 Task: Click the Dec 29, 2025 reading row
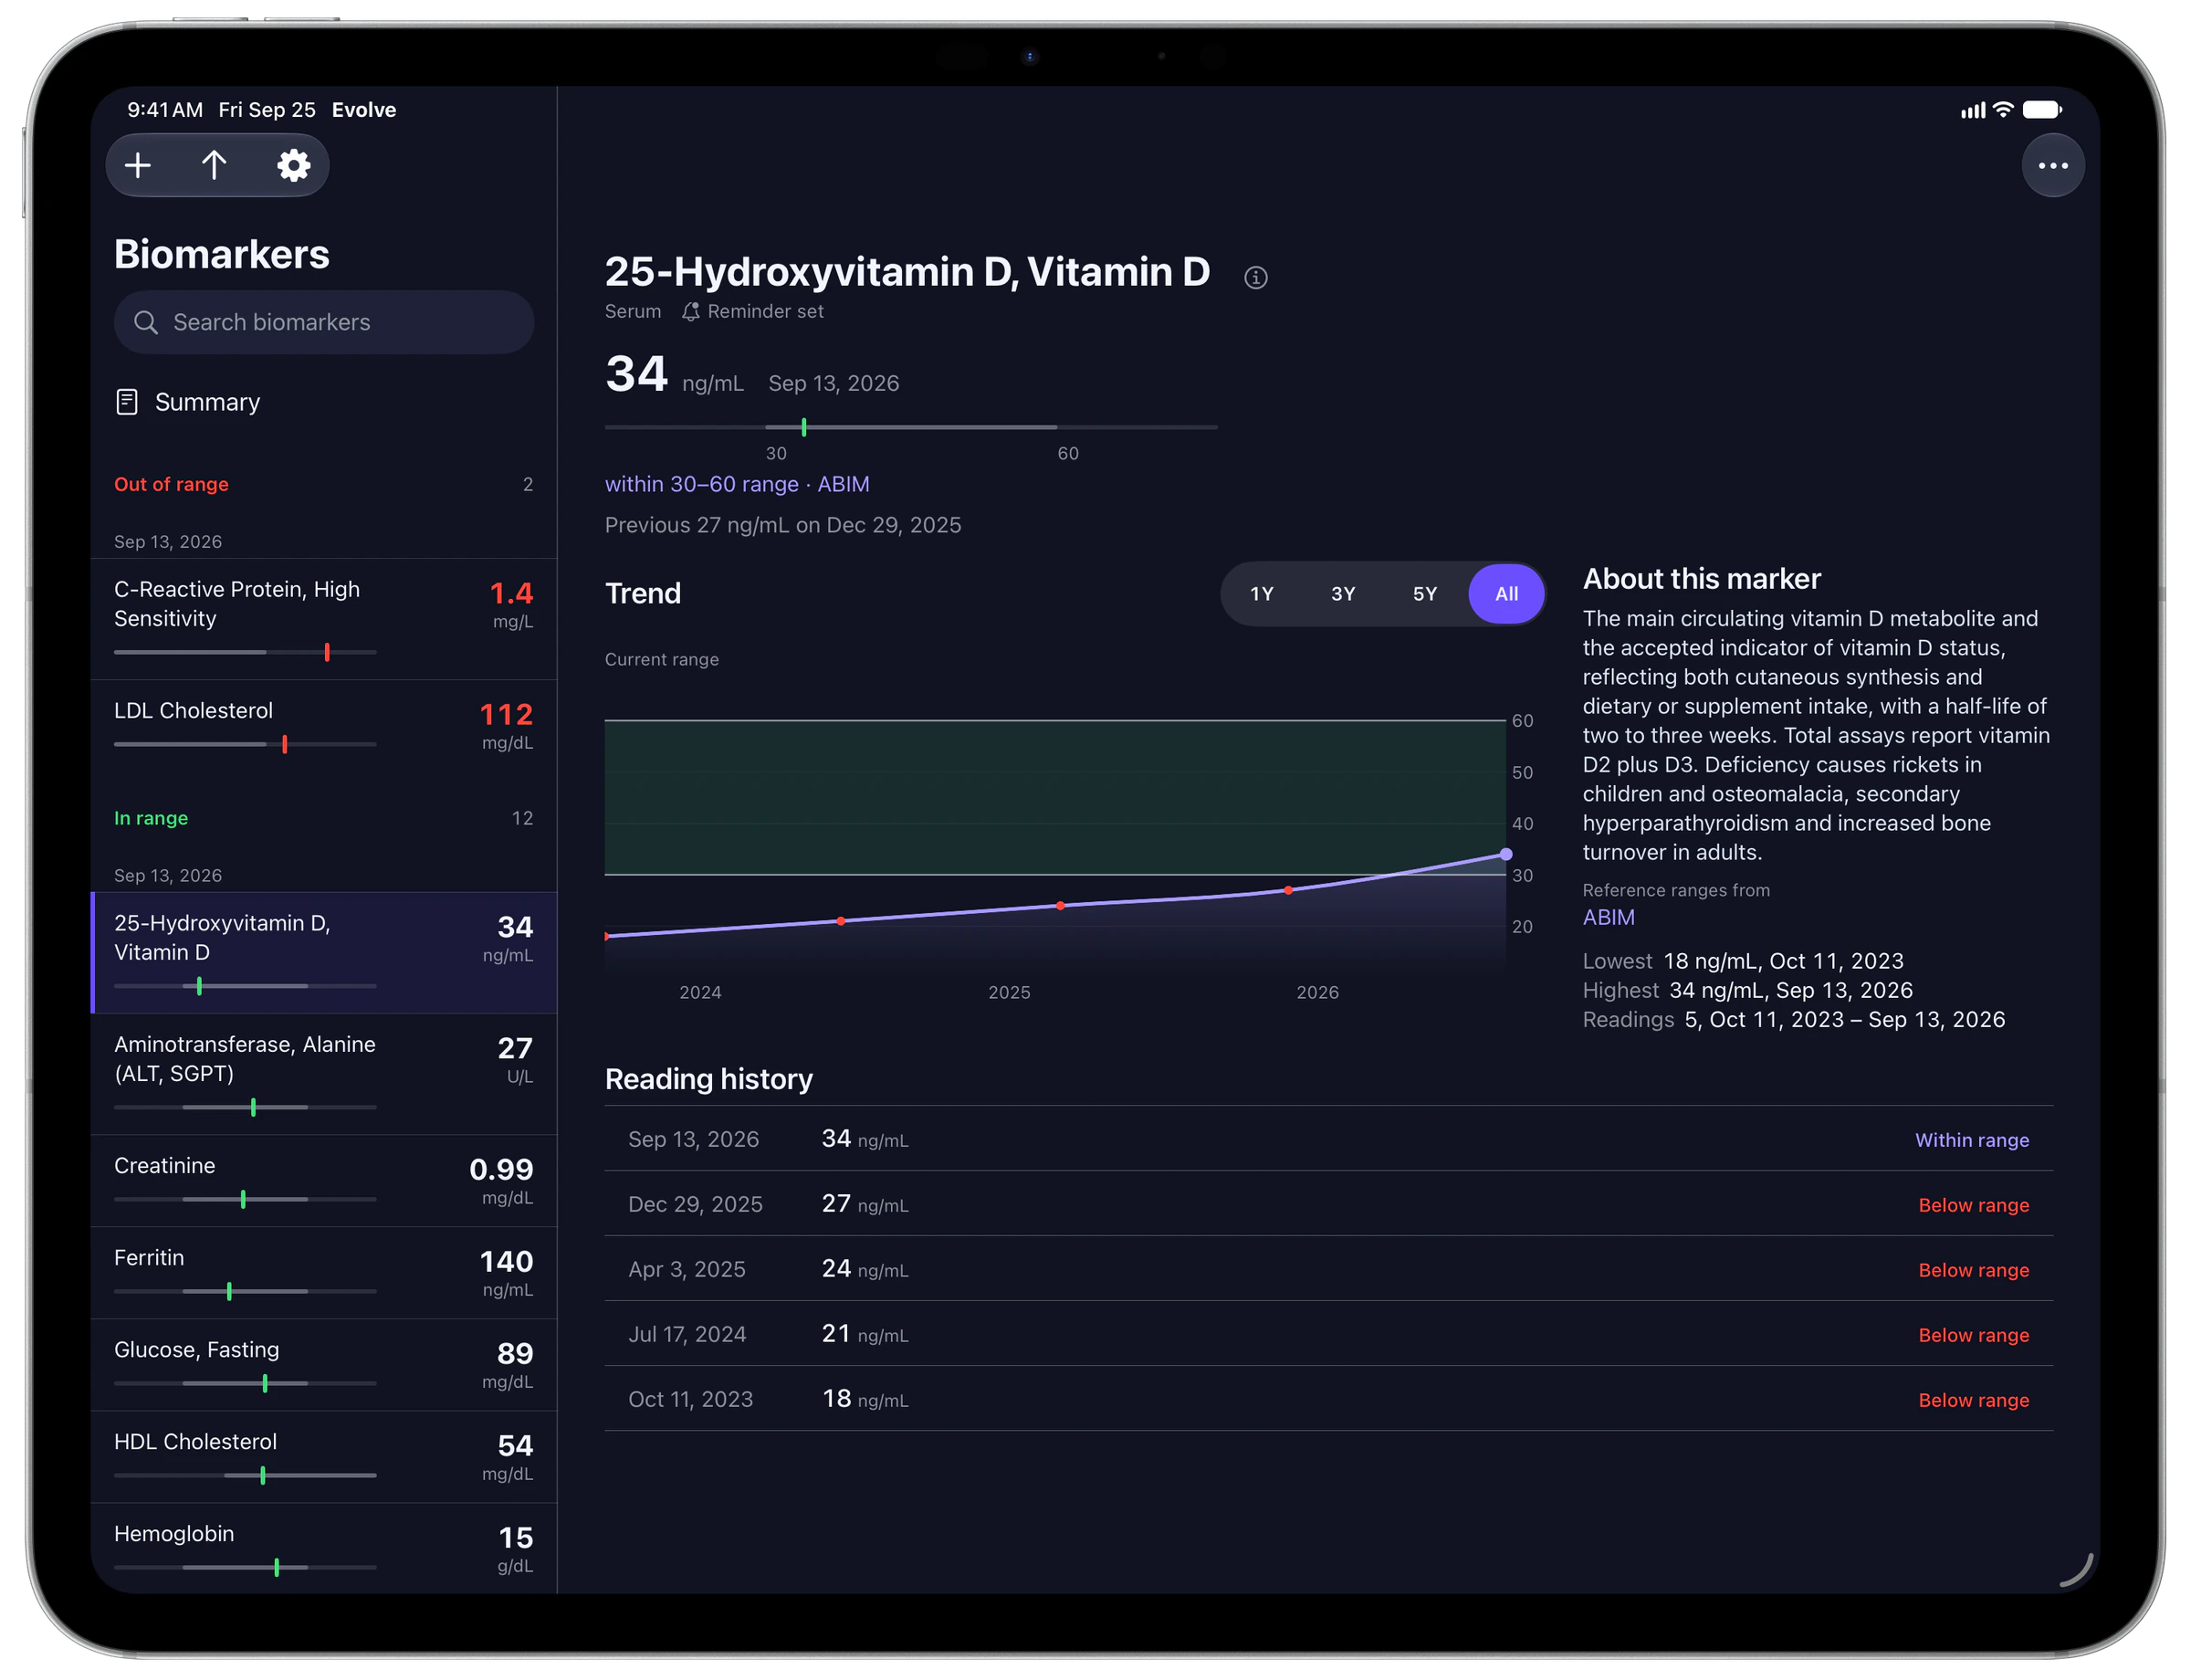coord(1328,1204)
